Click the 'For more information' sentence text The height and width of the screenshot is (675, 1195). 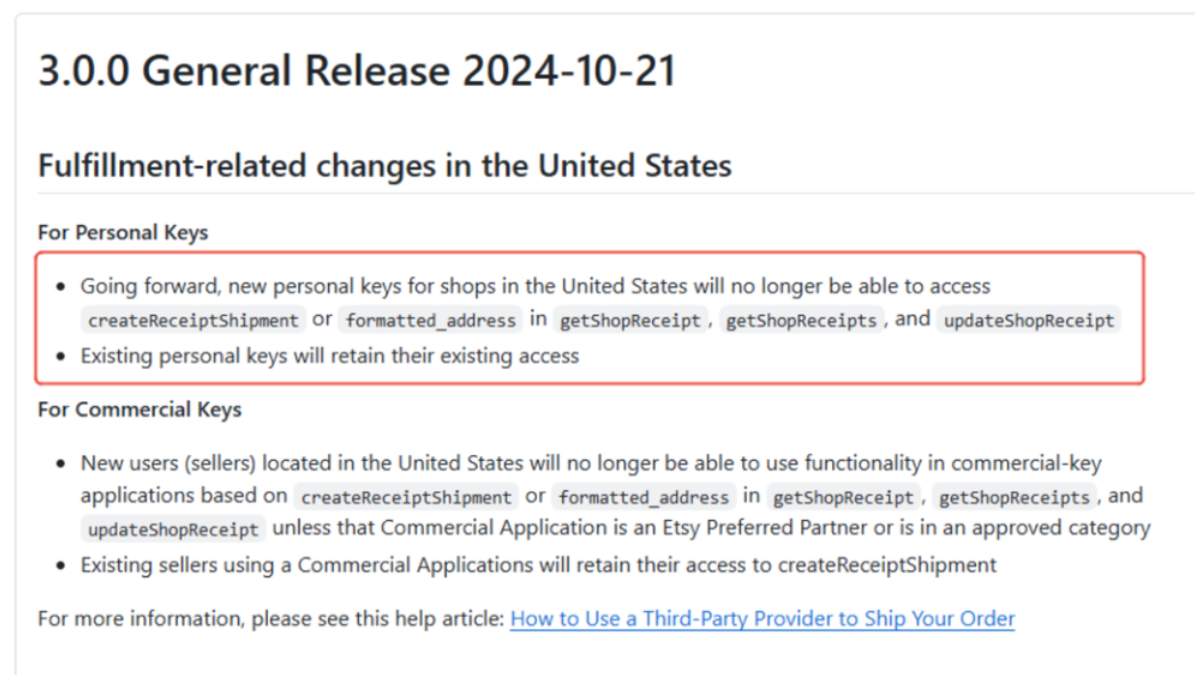(x=270, y=619)
